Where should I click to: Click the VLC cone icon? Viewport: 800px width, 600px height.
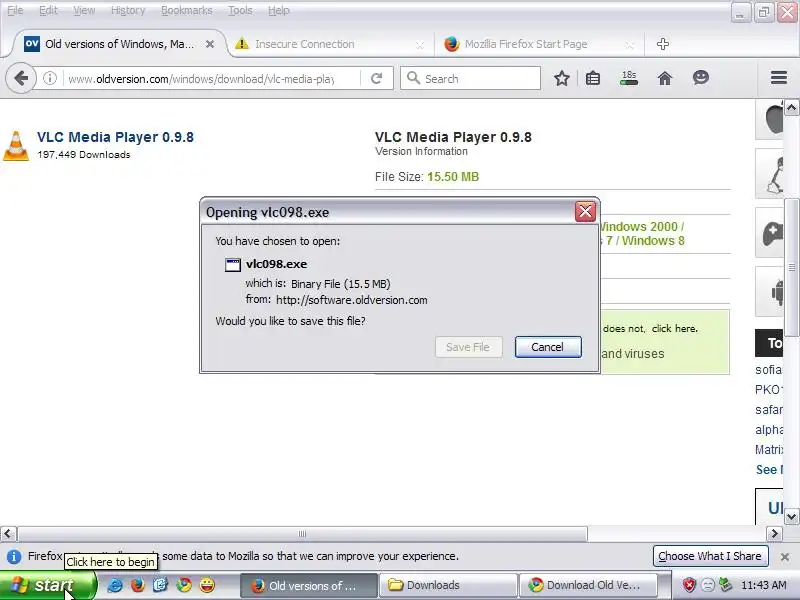pyautogui.click(x=16, y=146)
